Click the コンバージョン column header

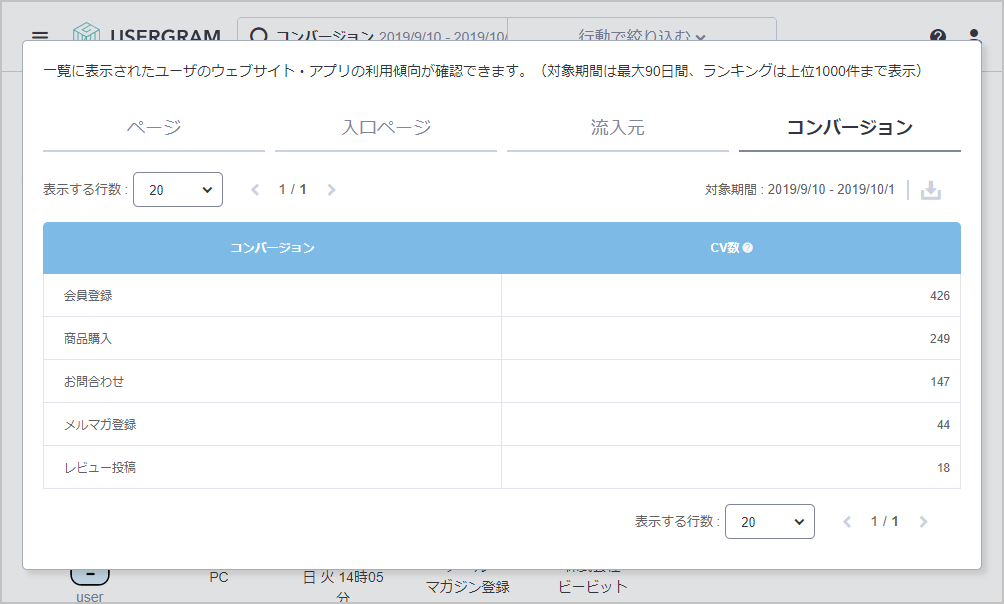click(272, 248)
